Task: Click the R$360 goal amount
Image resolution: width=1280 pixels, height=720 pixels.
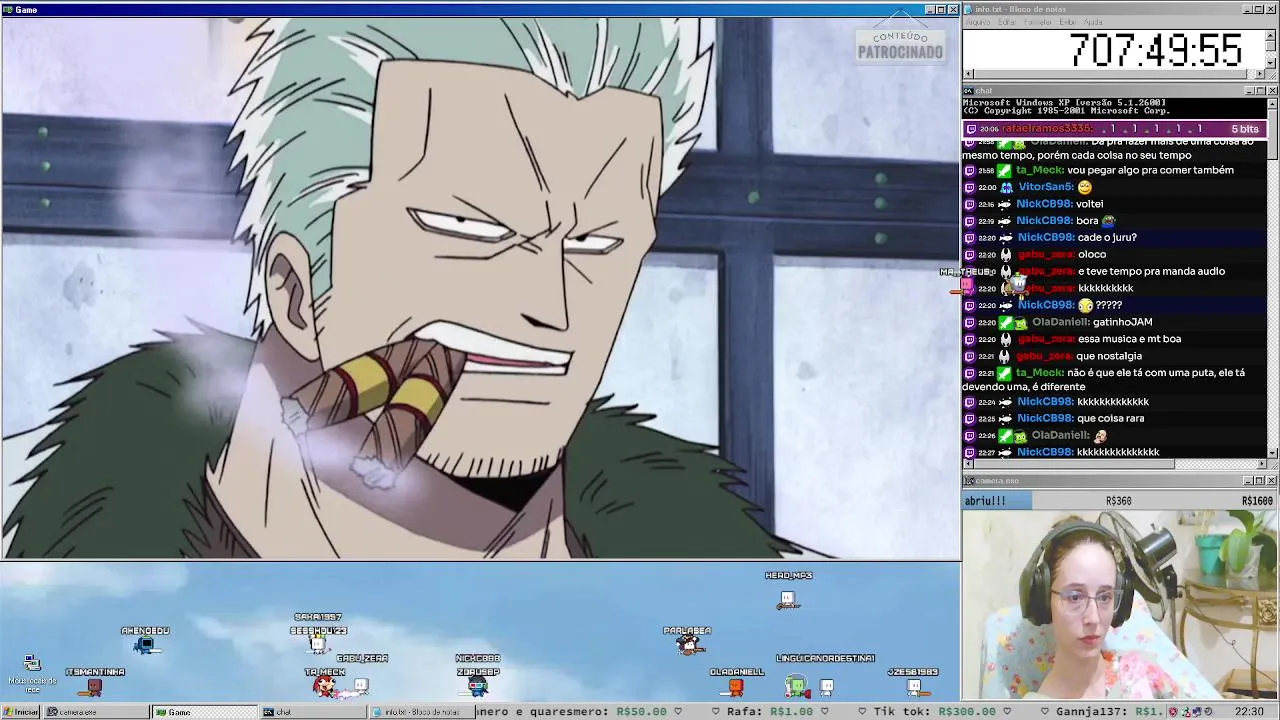Action: click(x=1118, y=501)
